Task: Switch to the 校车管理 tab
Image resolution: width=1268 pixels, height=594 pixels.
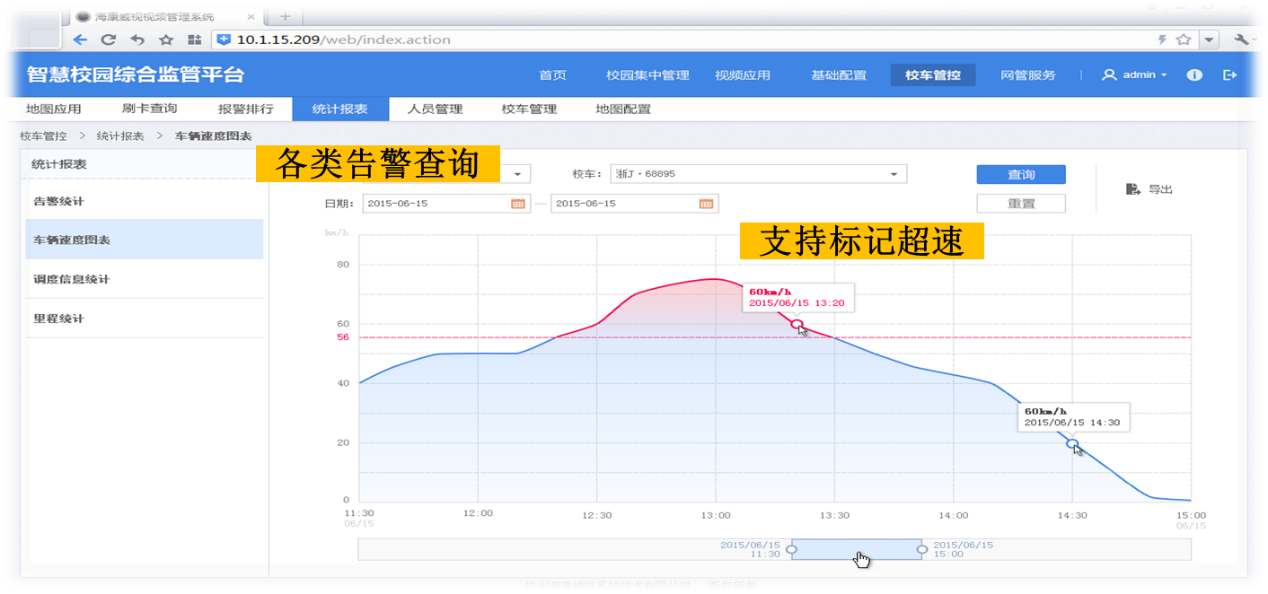Action: [x=529, y=109]
